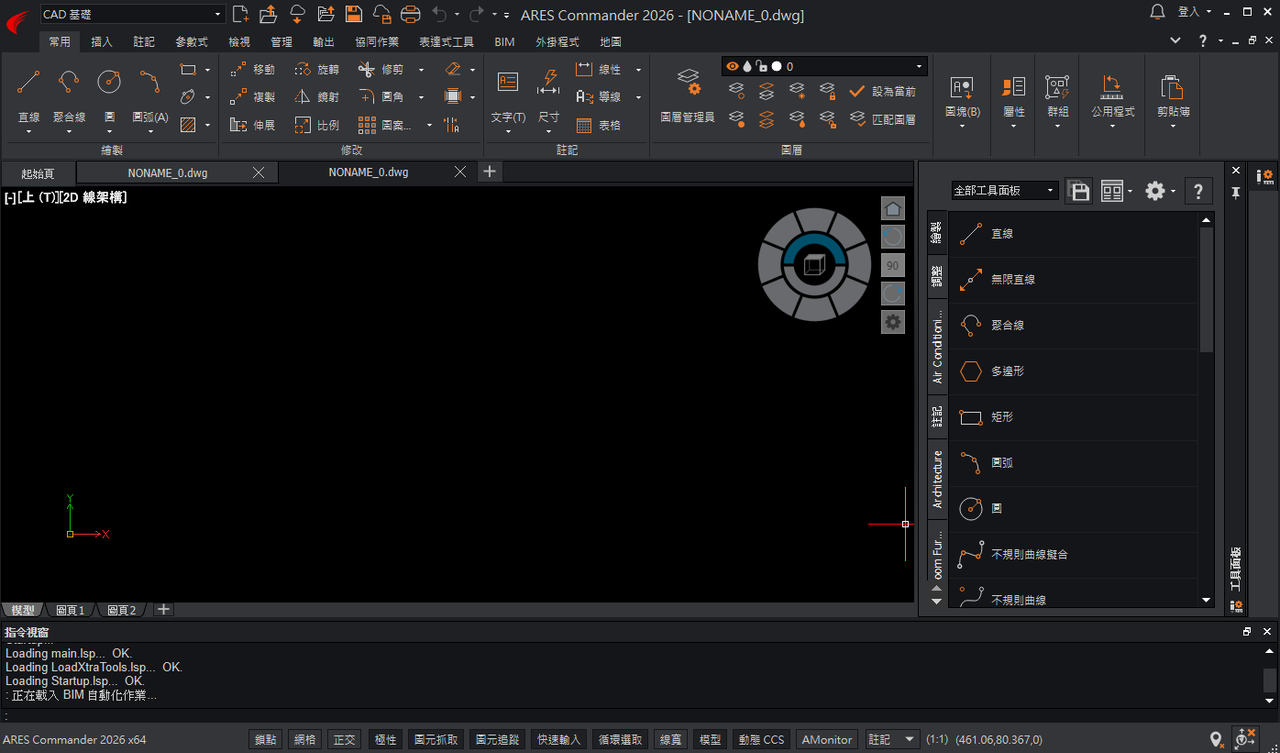Image resolution: width=1280 pixels, height=753 pixels.
Task: Click the 設為當前 button
Action: pos(883,91)
